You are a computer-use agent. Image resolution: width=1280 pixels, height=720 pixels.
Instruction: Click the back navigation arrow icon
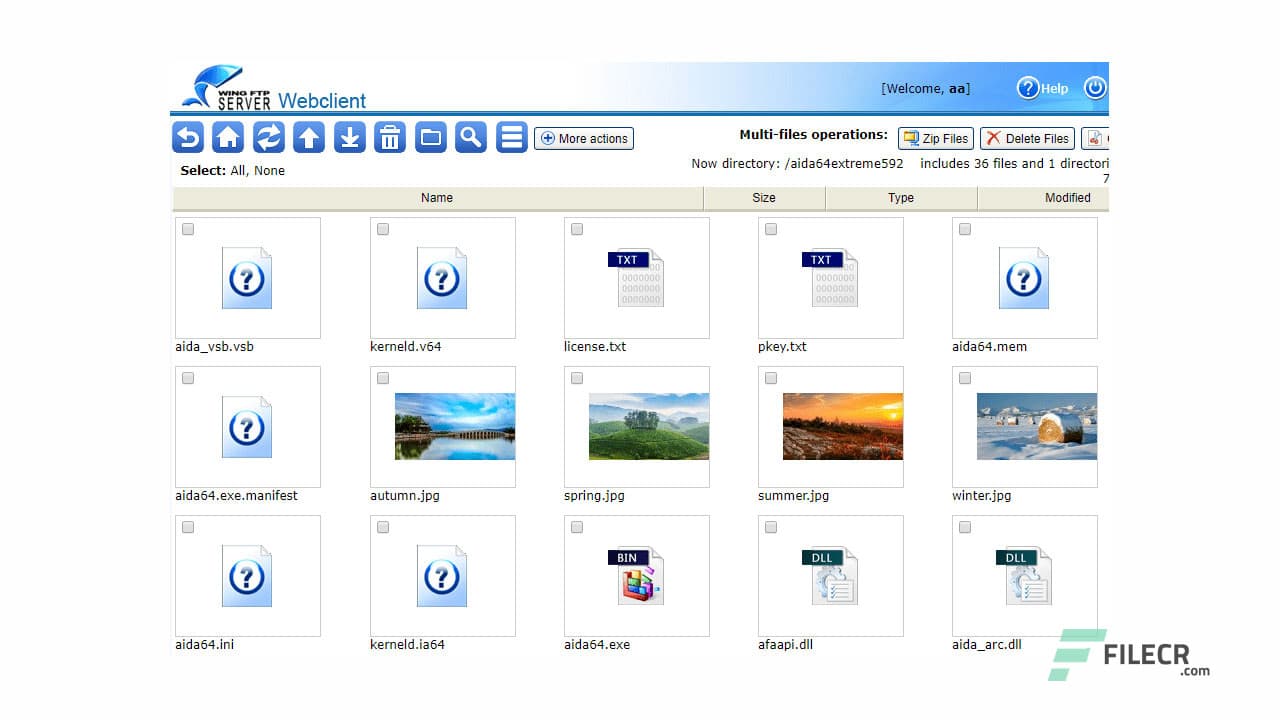[x=188, y=137]
